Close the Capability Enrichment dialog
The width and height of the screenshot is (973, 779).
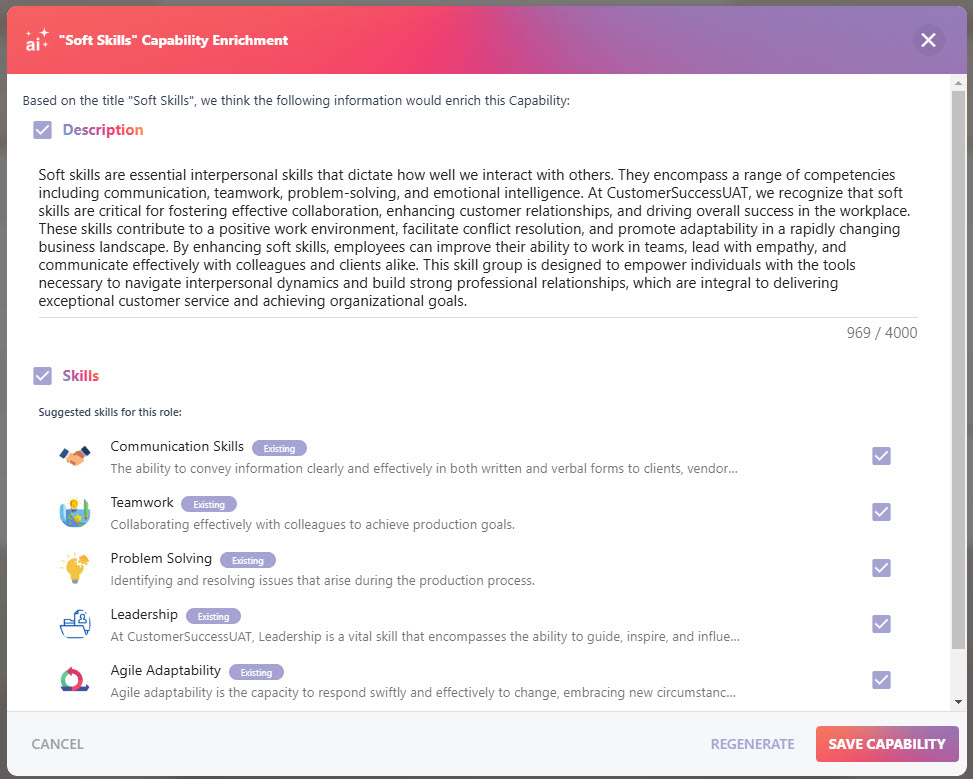[928, 40]
